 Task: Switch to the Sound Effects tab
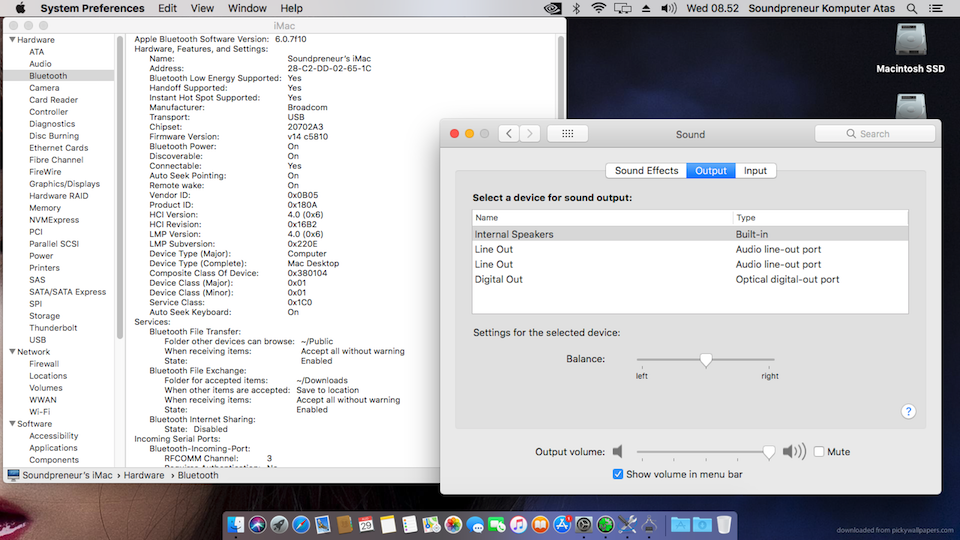[646, 171]
